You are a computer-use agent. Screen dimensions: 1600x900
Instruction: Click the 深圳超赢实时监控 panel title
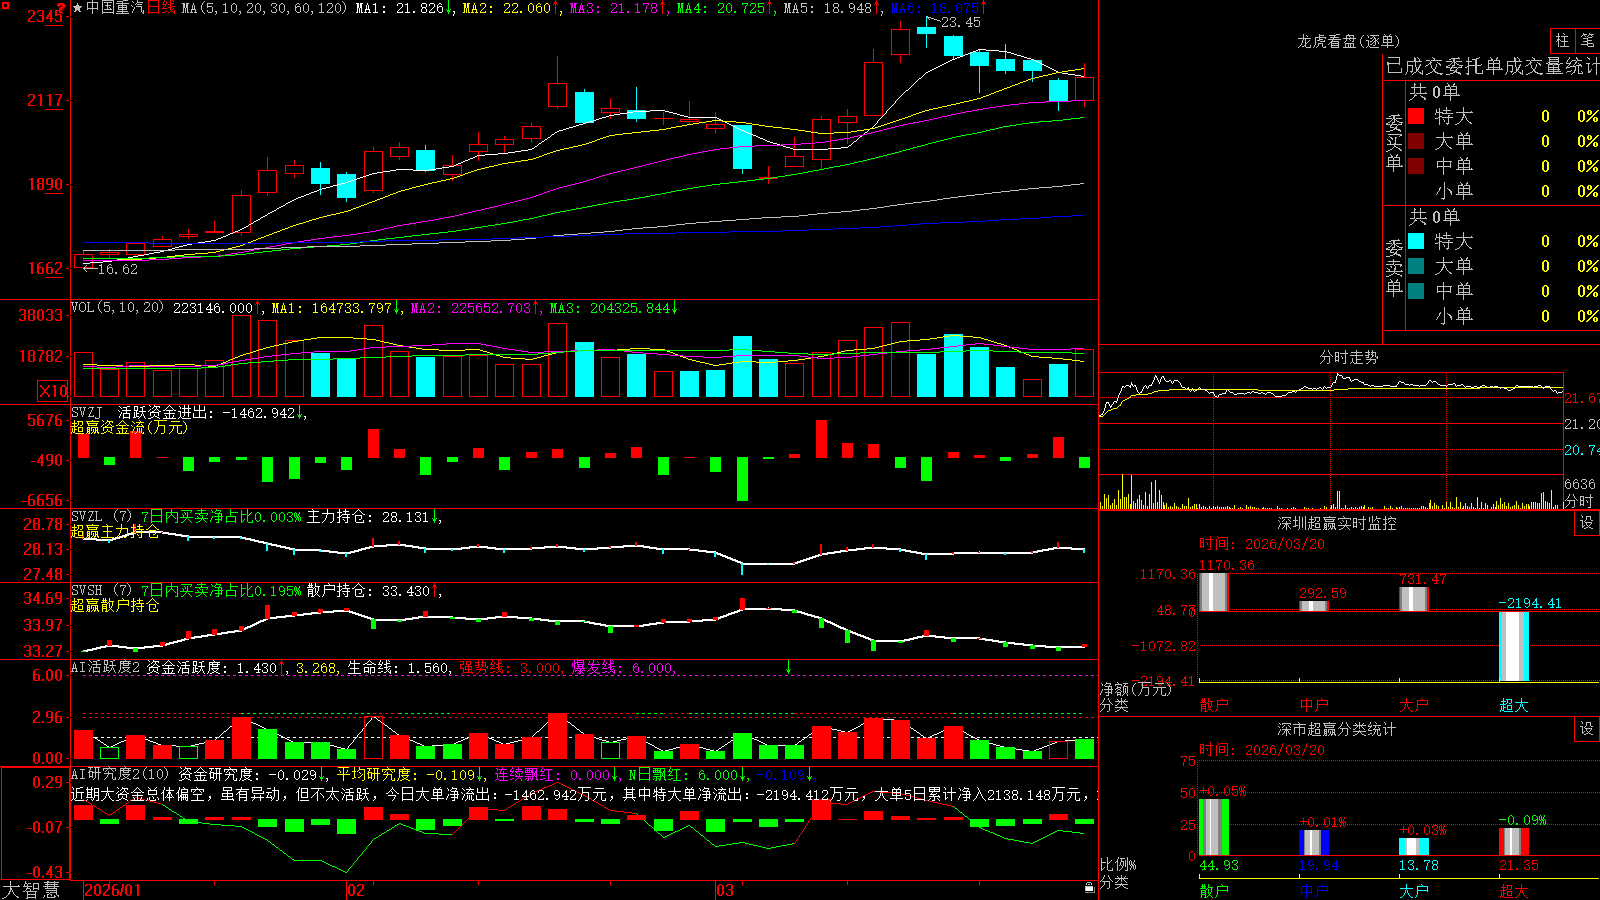pos(1337,523)
